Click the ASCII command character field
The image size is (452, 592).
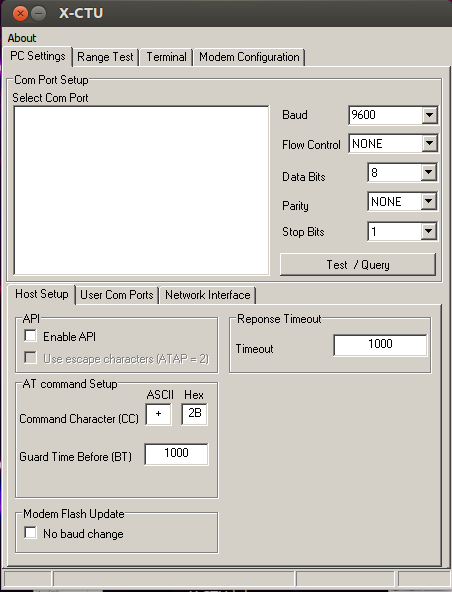[x=158, y=414]
